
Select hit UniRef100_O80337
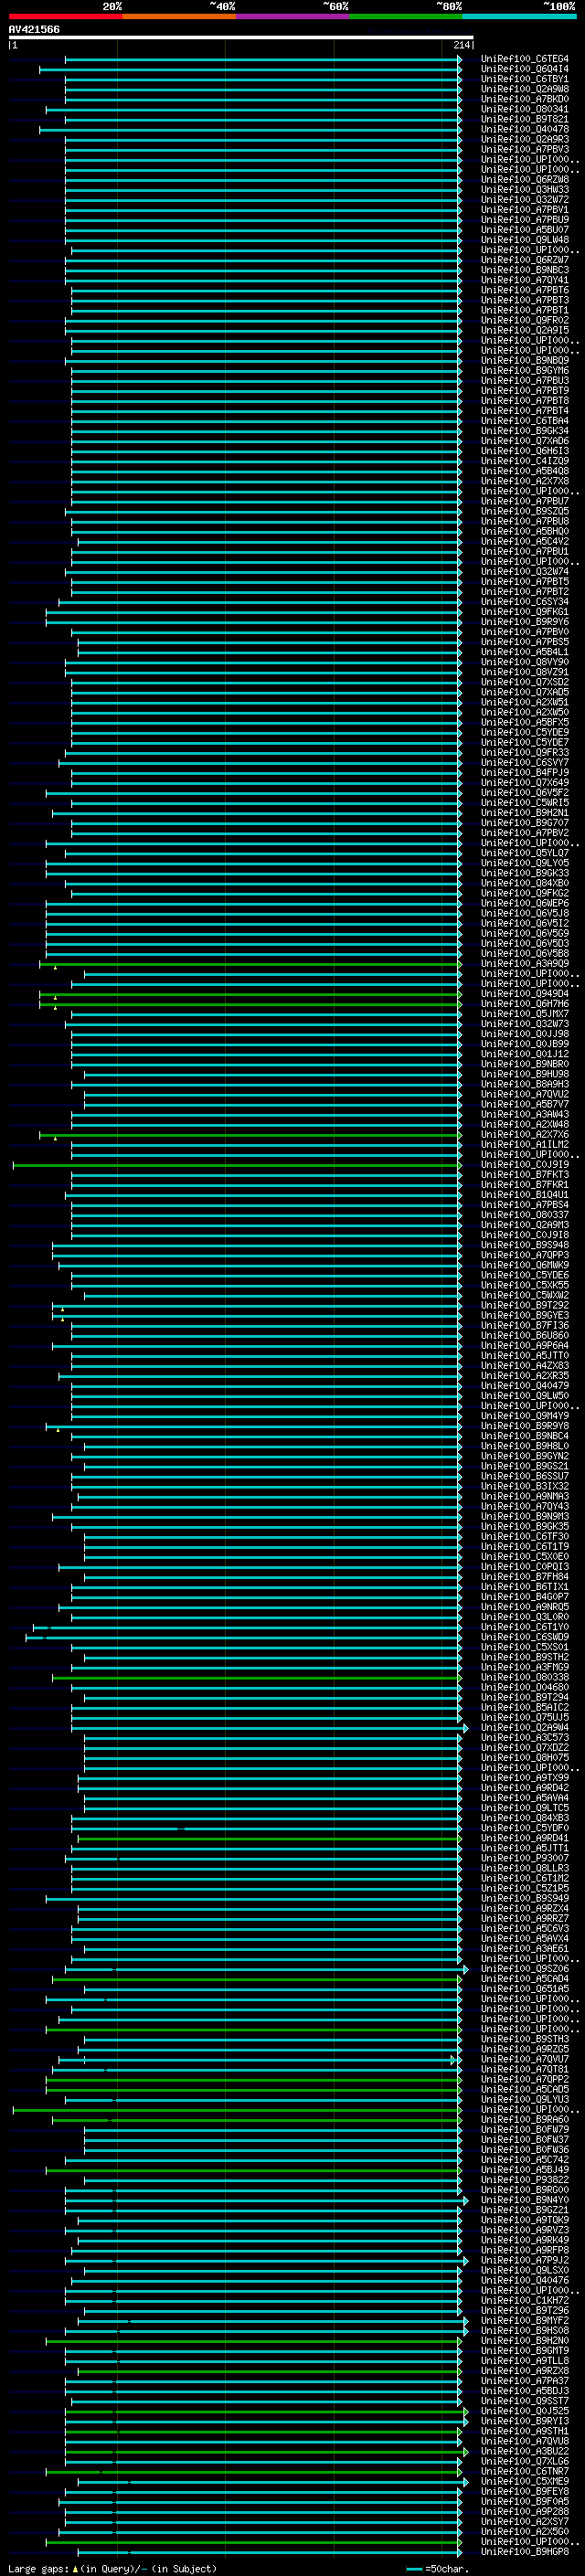pos(524,1215)
